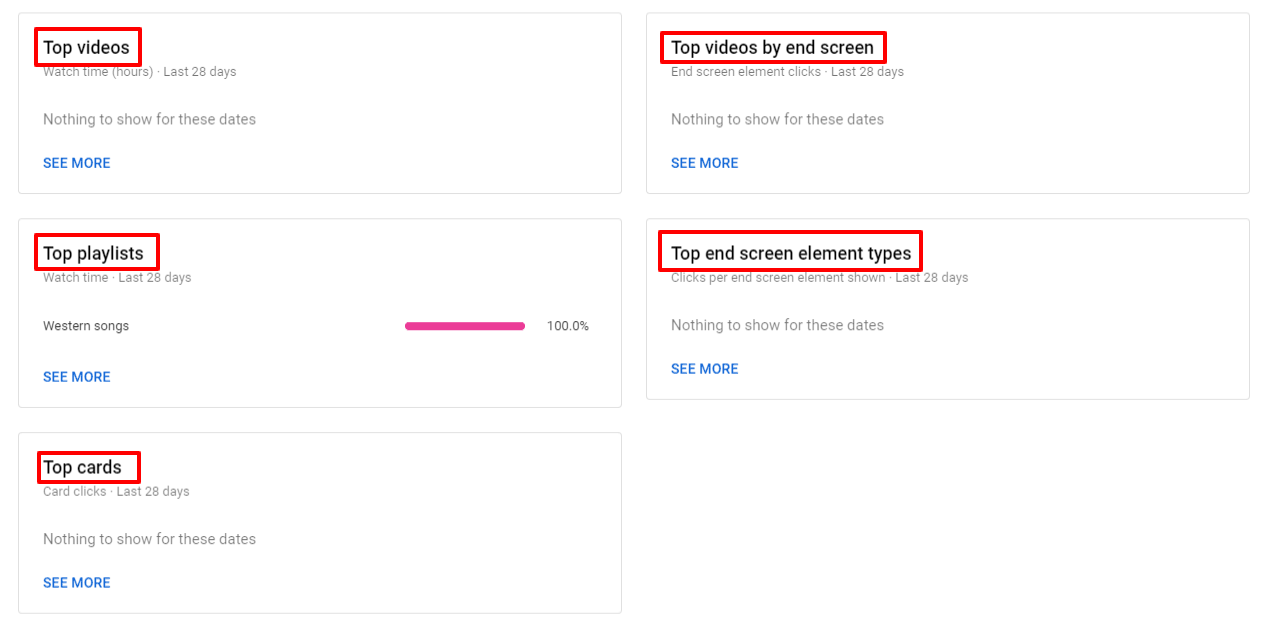Image resolution: width=1263 pixels, height=622 pixels.
Task: Open SEE MORE under Top videos
Action: pyautogui.click(x=76, y=163)
